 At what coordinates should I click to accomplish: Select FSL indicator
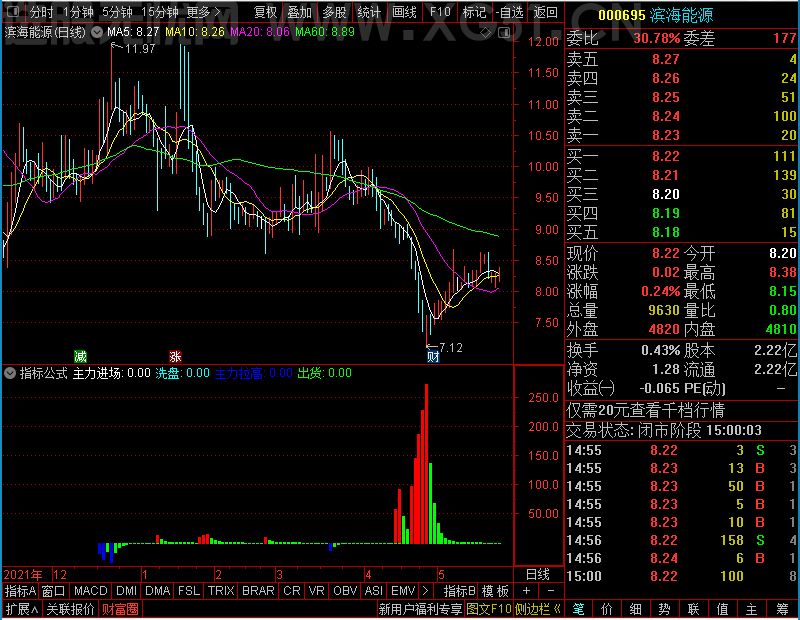(x=189, y=591)
